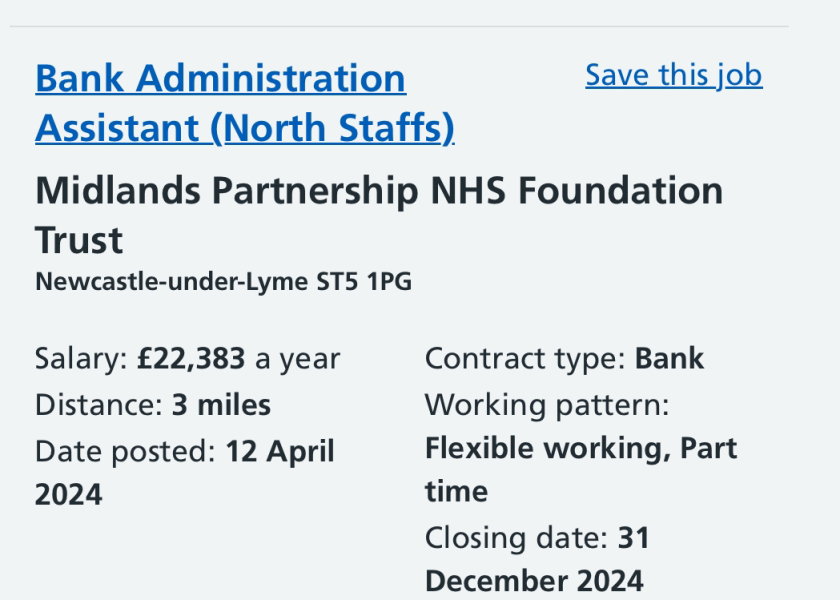Open the Bank Administration Assistant job listing
Viewport: 840px width, 600px height.
pyautogui.click(x=220, y=79)
